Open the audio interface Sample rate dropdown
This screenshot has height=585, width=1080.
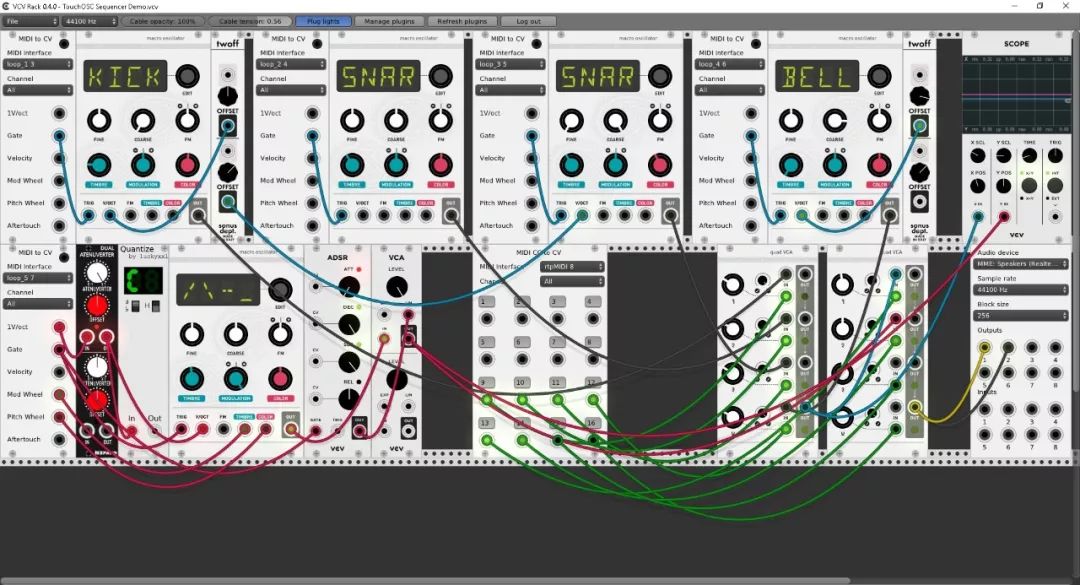point(1021,289)
